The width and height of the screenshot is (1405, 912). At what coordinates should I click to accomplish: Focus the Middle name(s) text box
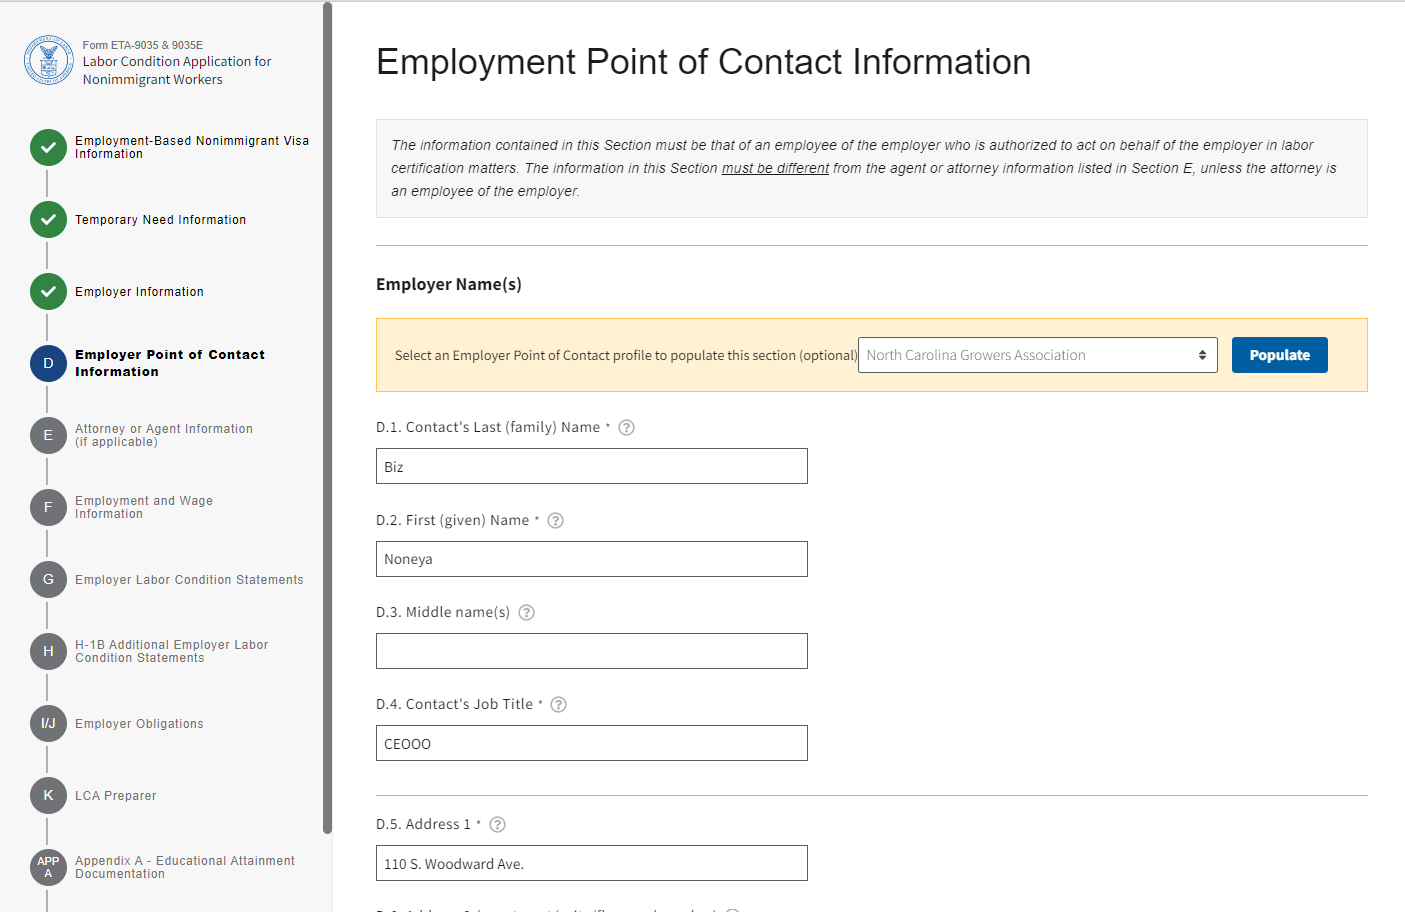pyautogui.click(x=591, y=651)
